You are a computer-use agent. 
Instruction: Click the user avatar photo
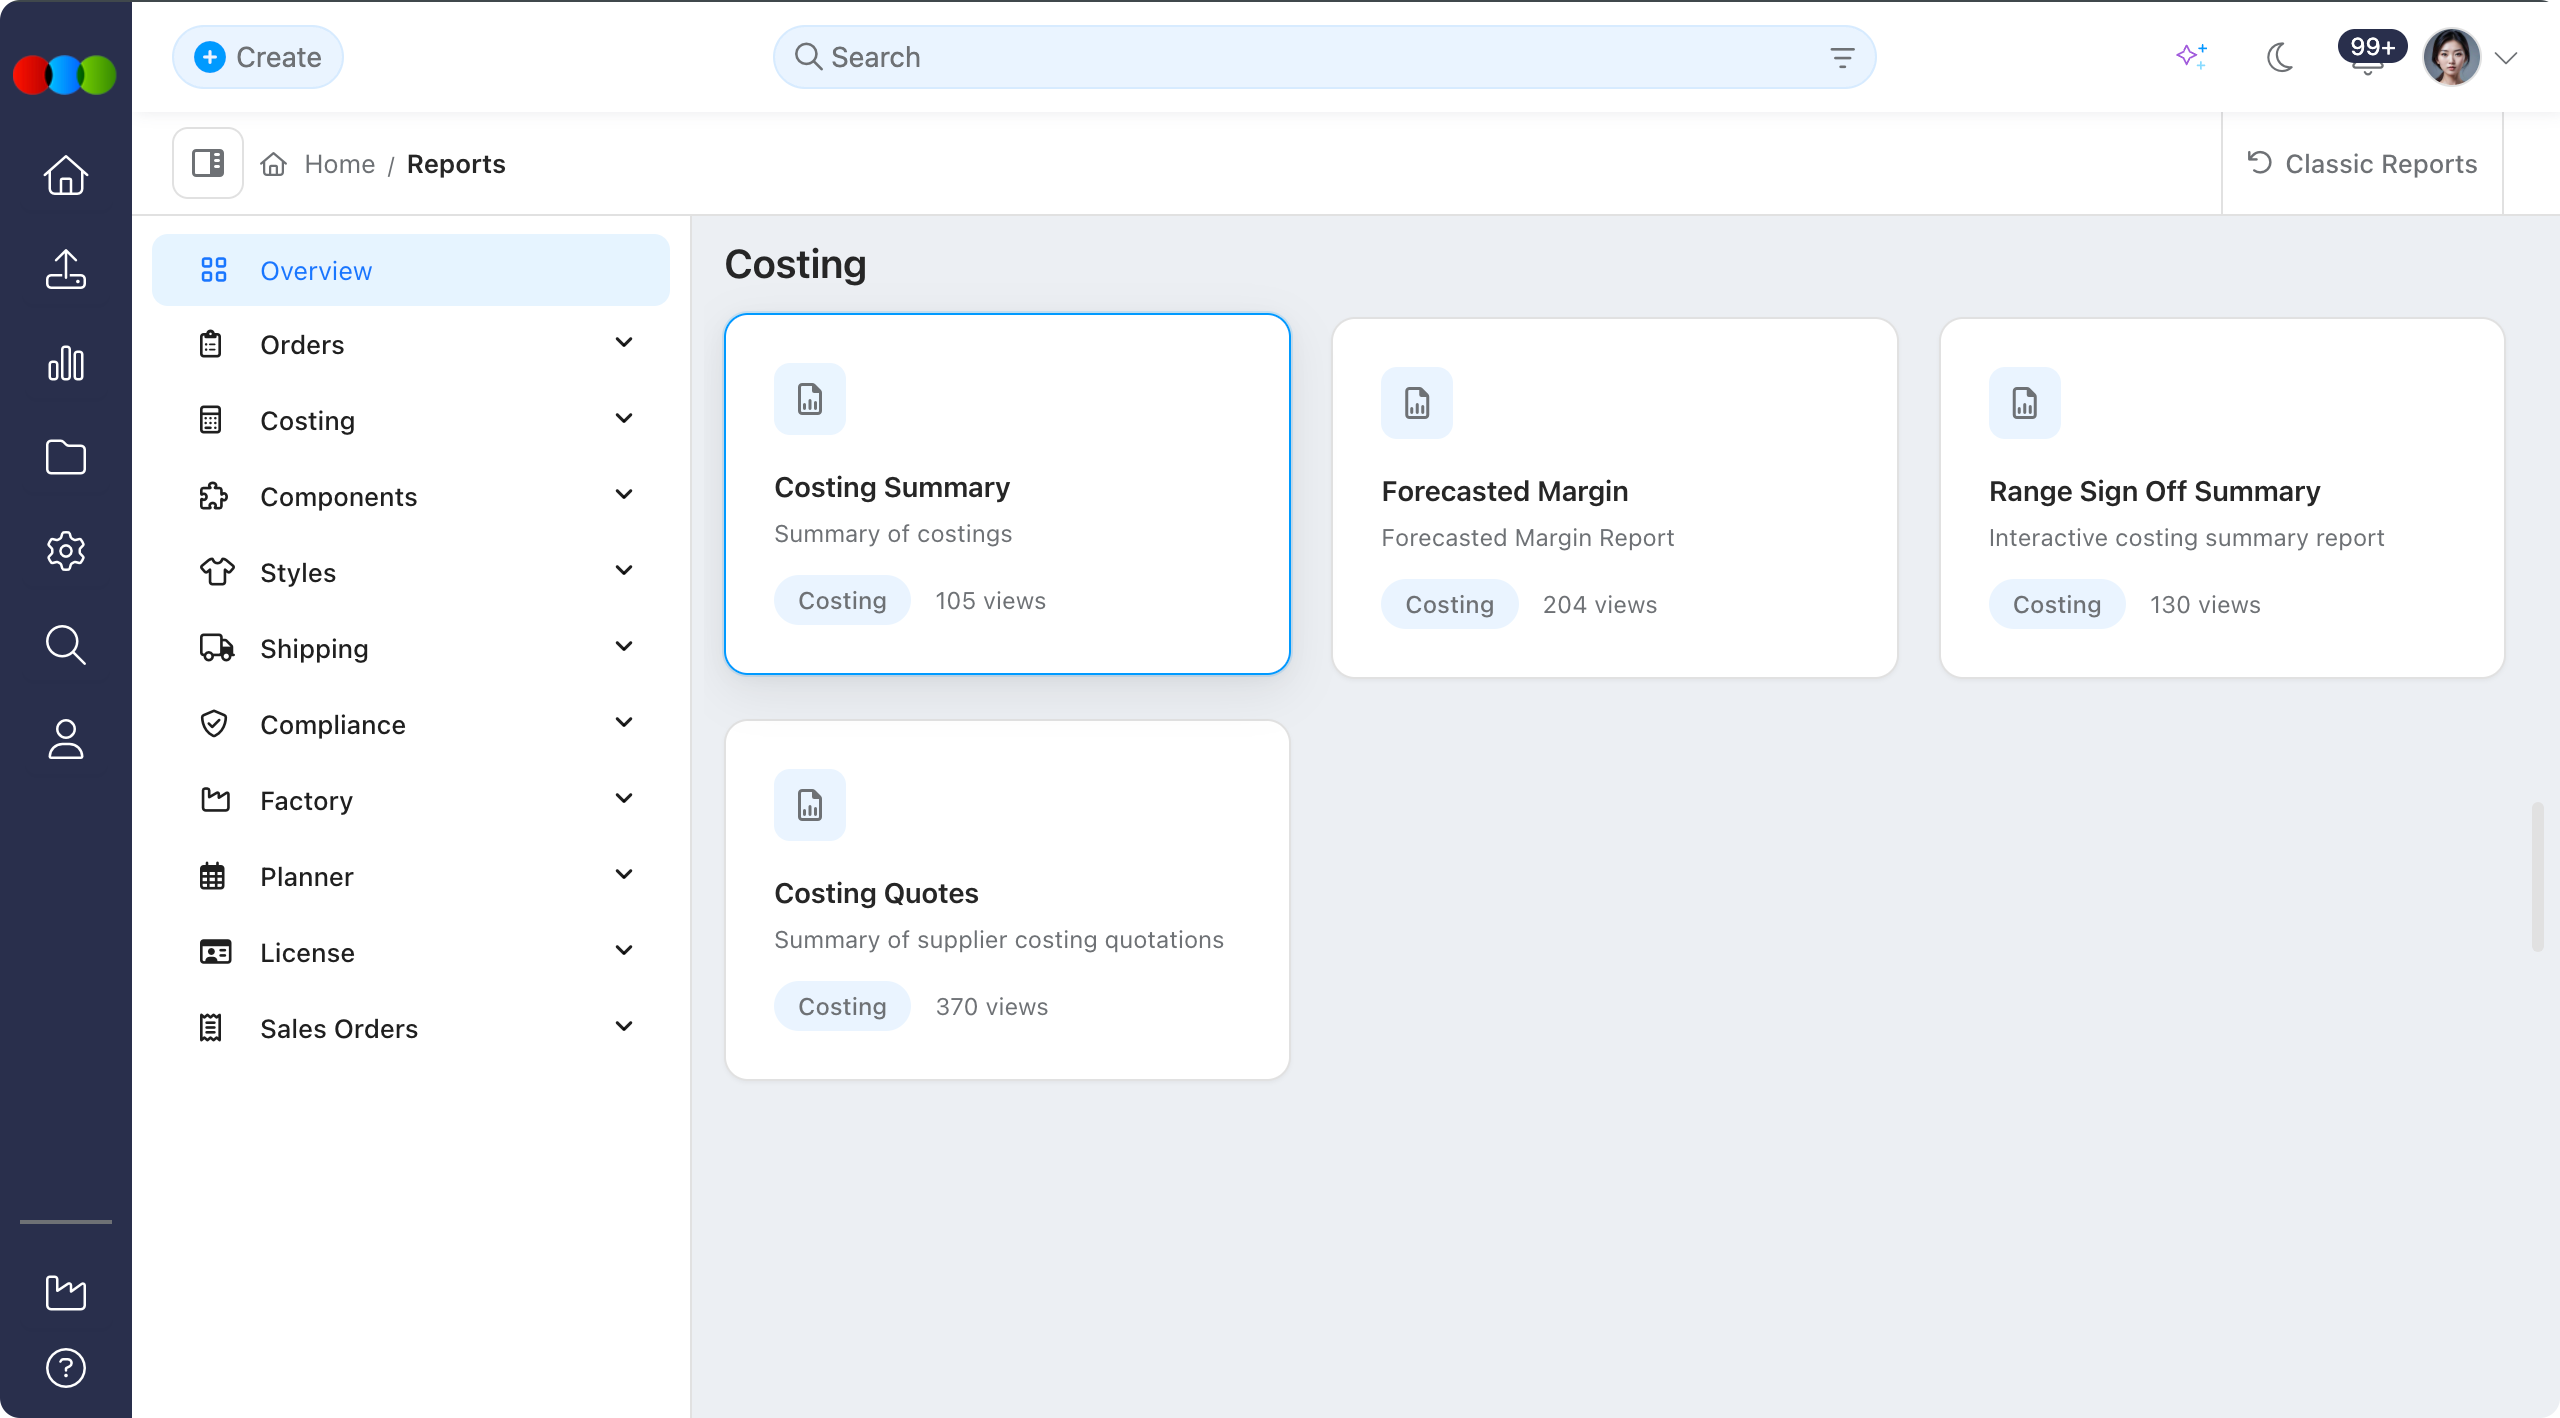[x=2452, y=57]
